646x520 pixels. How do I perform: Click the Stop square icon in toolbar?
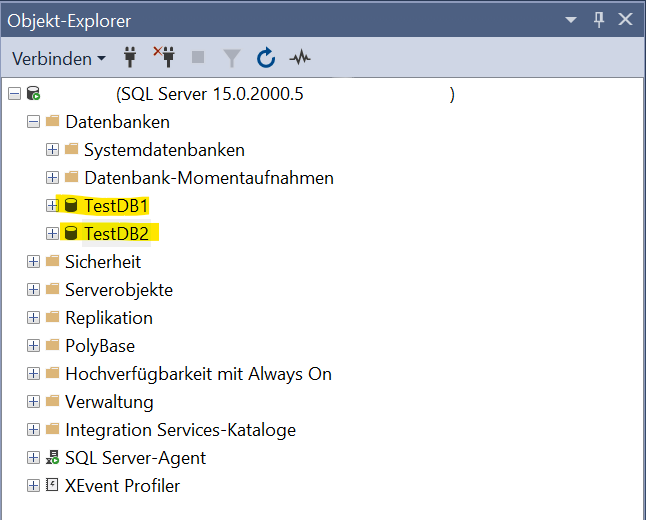198,58
